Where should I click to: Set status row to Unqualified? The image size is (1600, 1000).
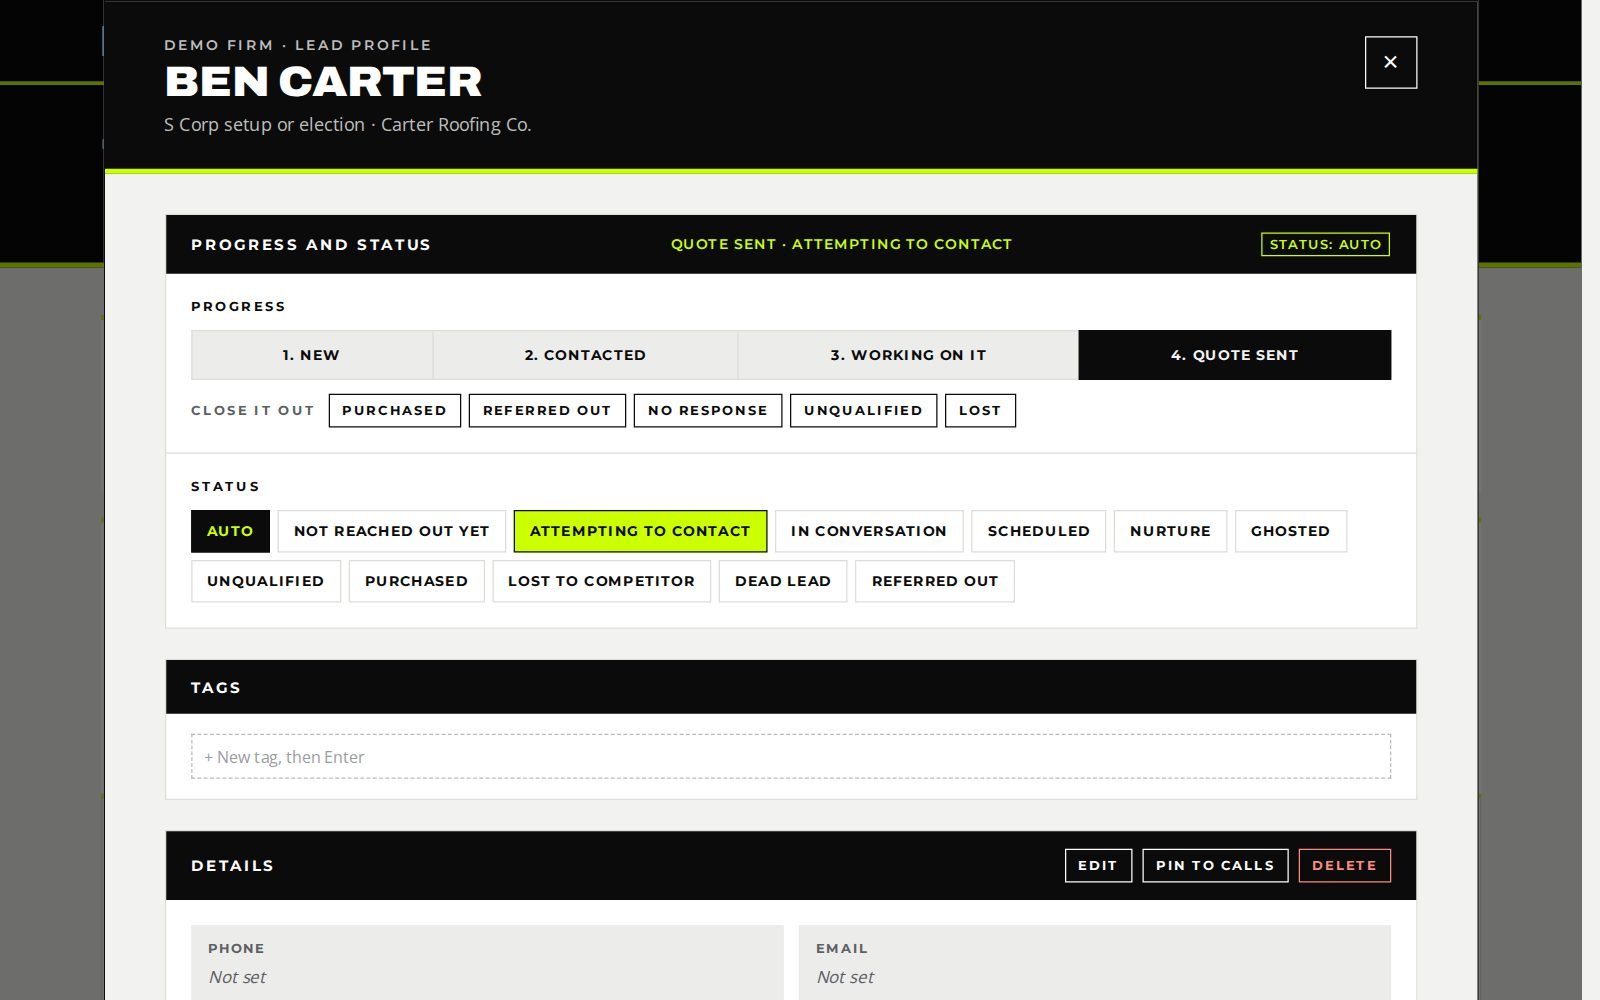pos(266,581)
